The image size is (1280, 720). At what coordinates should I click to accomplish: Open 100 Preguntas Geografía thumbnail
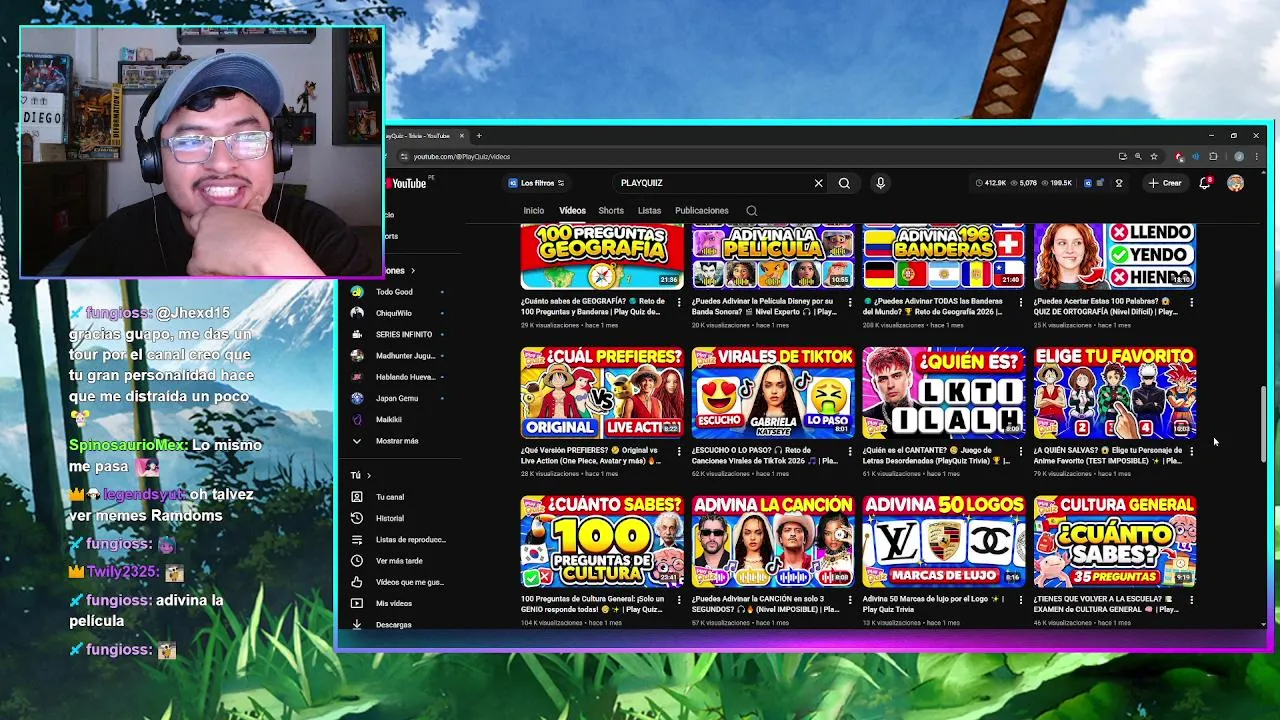[602, 257]
